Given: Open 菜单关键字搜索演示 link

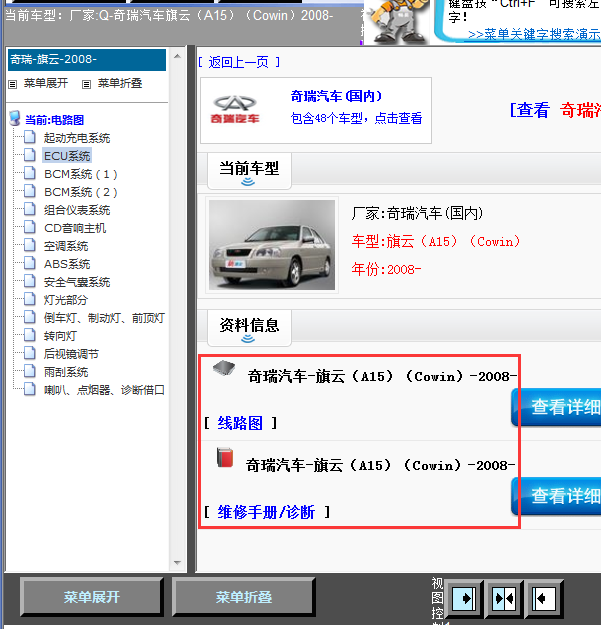Looking at the screenshot, I should coord(534,35).
